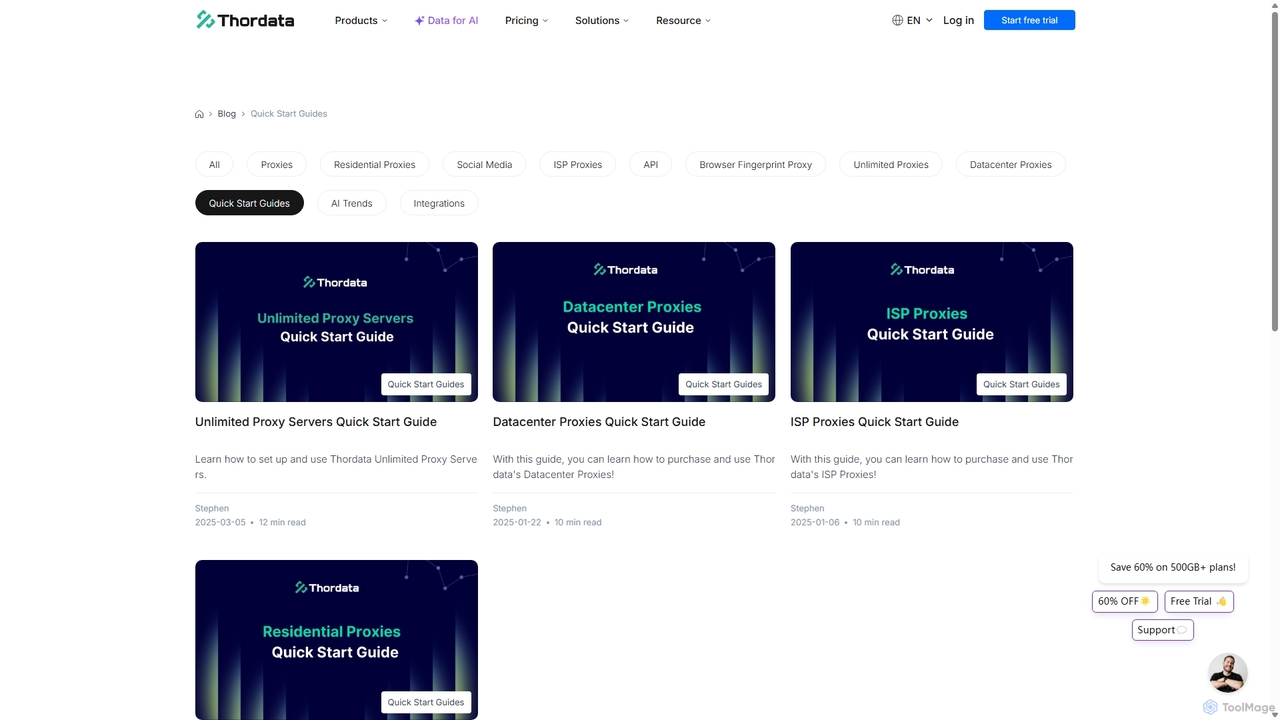Filter by Integrations category
The height and width of the screenshot is (720, 1280).
(439, 203)
